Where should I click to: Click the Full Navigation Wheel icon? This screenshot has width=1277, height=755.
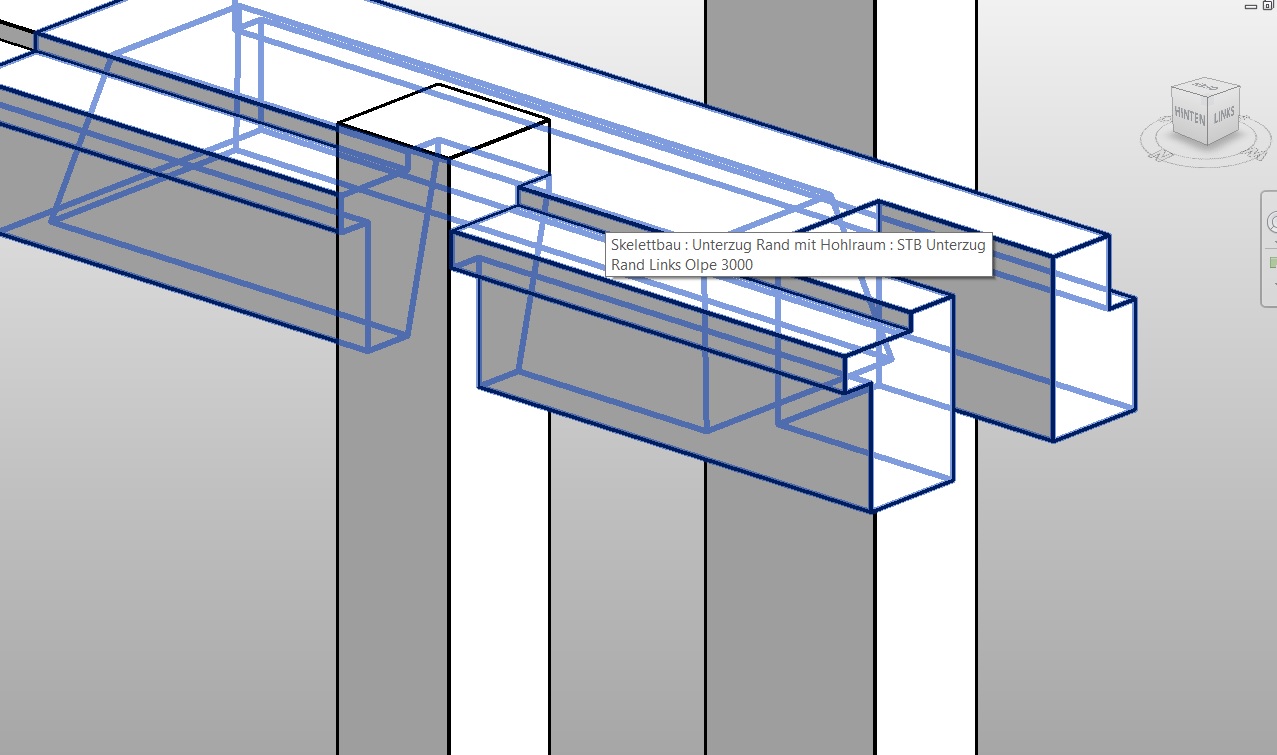click(1272, 222)
